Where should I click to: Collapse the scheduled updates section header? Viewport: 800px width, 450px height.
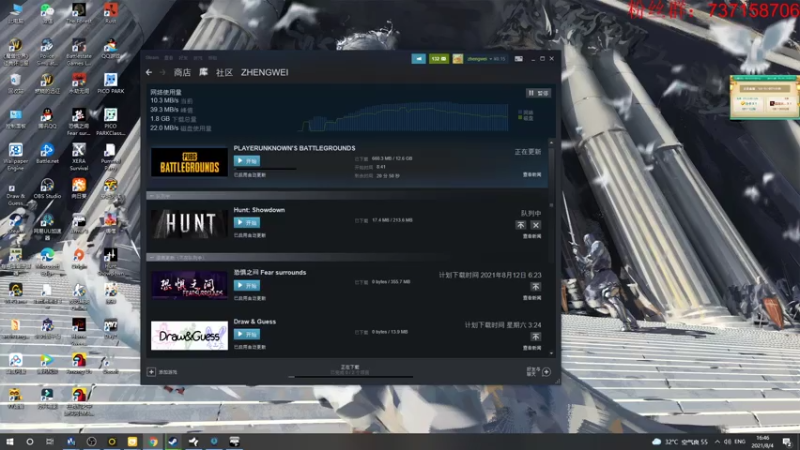click(x=347, y=258)
